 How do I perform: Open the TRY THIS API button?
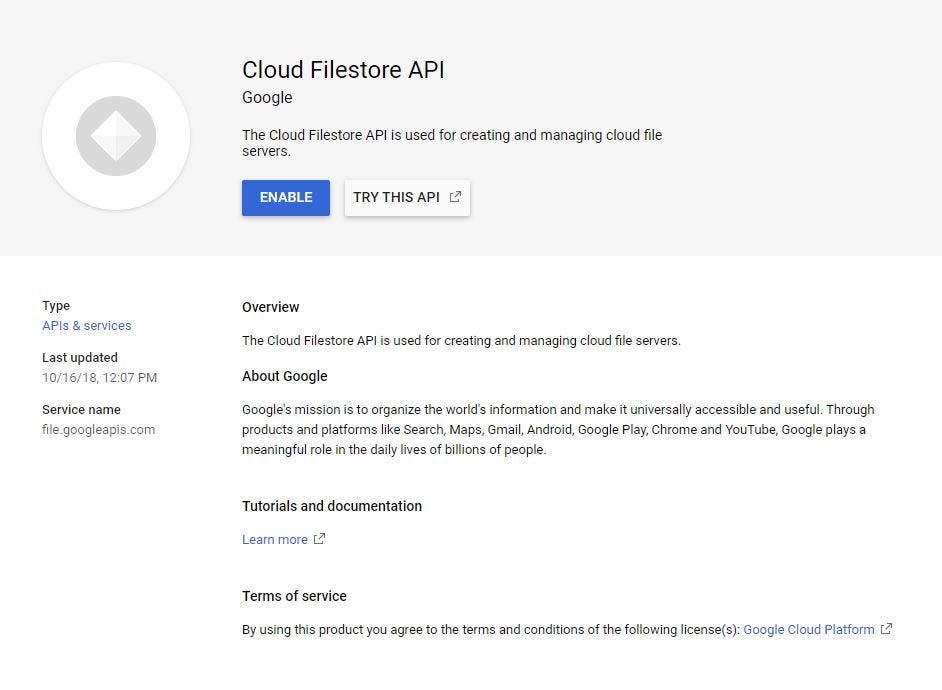[397, 197]
